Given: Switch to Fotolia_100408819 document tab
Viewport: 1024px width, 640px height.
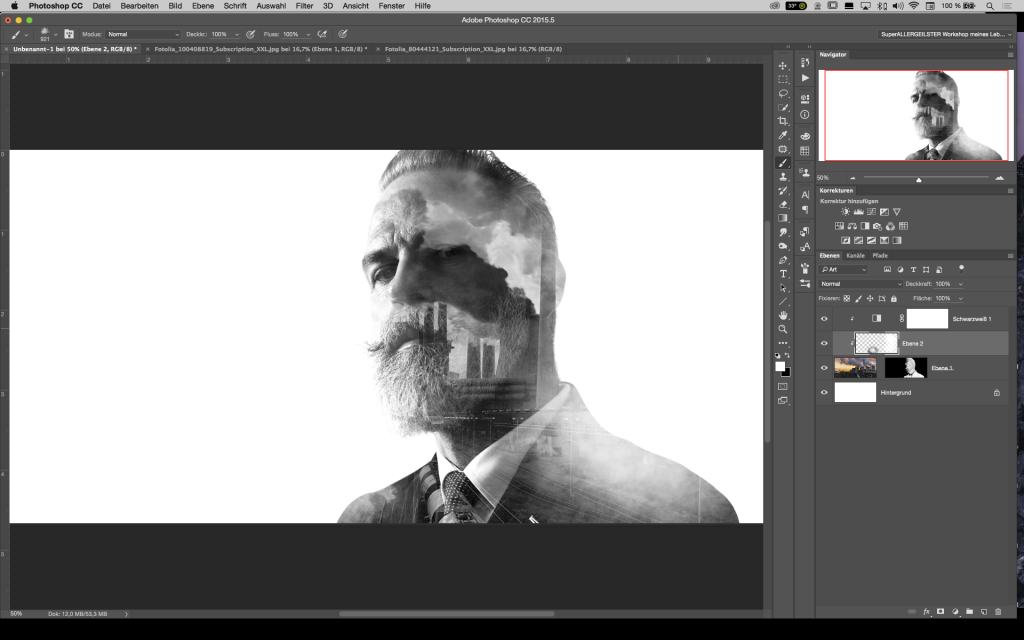Looking at the screenshot, I should coord(260,48).
